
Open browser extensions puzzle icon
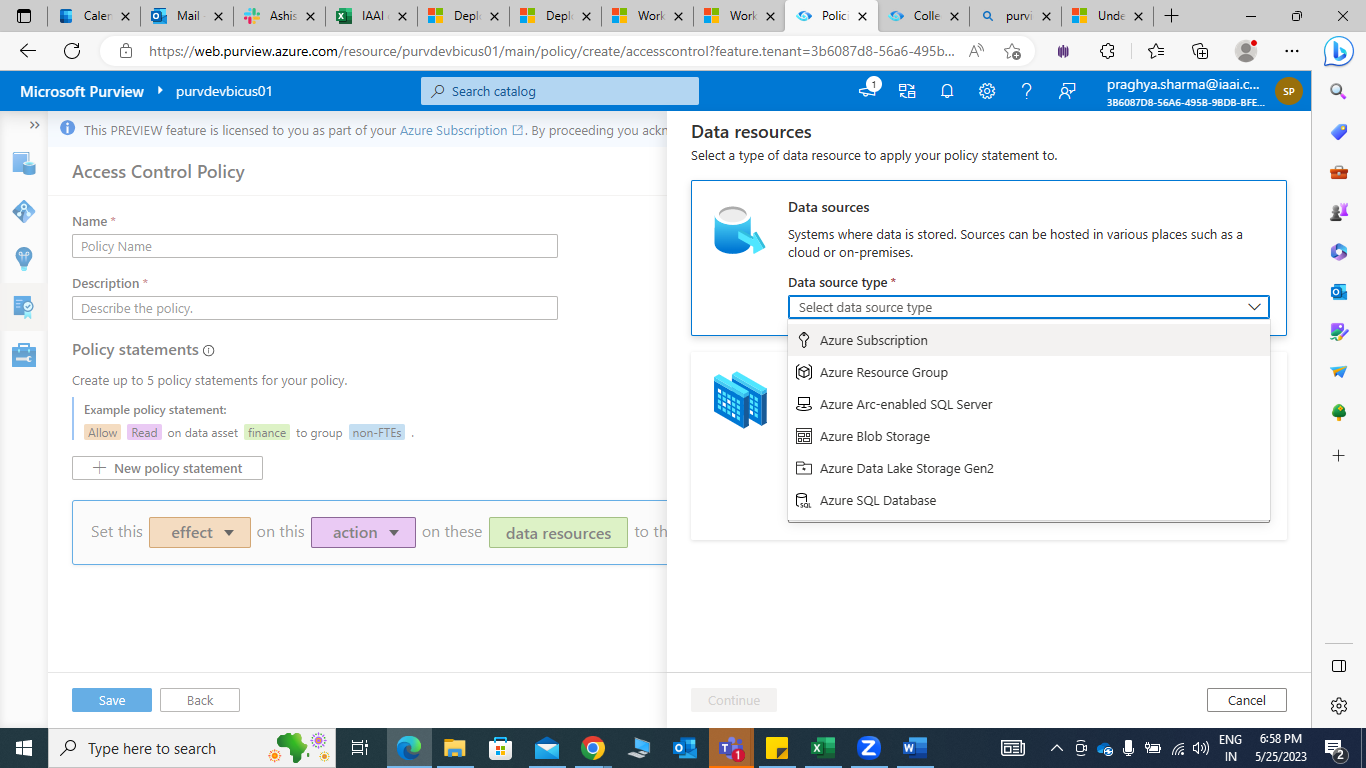tap(1107, 52)
